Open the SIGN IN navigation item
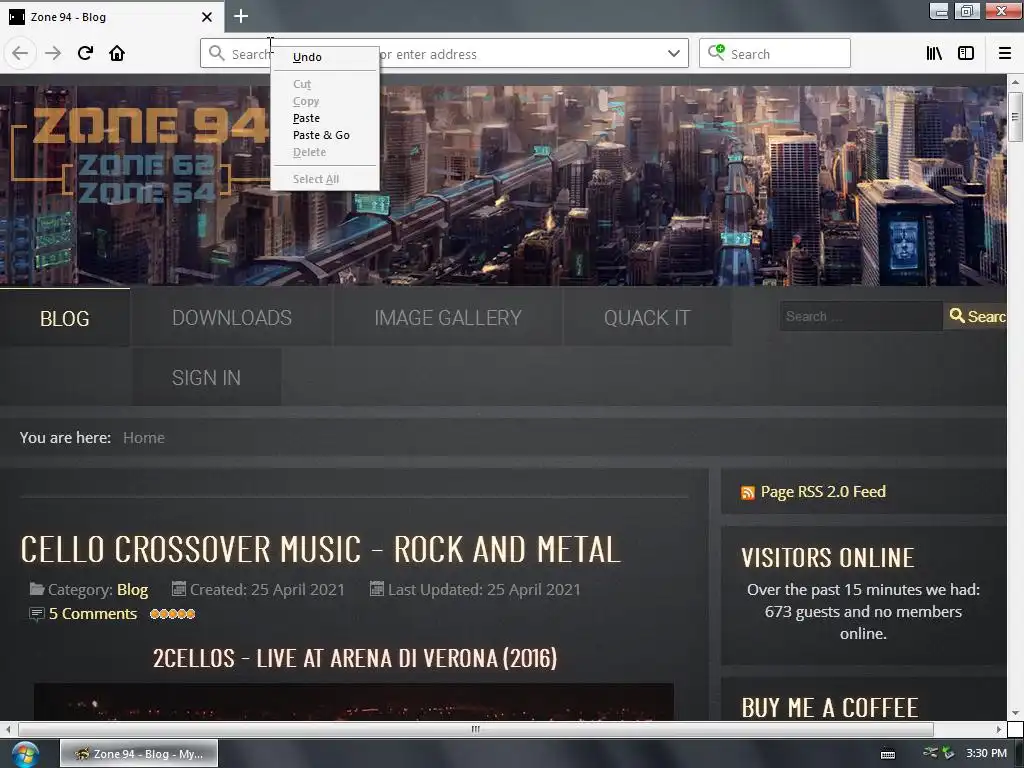This screenshot has height=768, width=1024. [206, 377]
